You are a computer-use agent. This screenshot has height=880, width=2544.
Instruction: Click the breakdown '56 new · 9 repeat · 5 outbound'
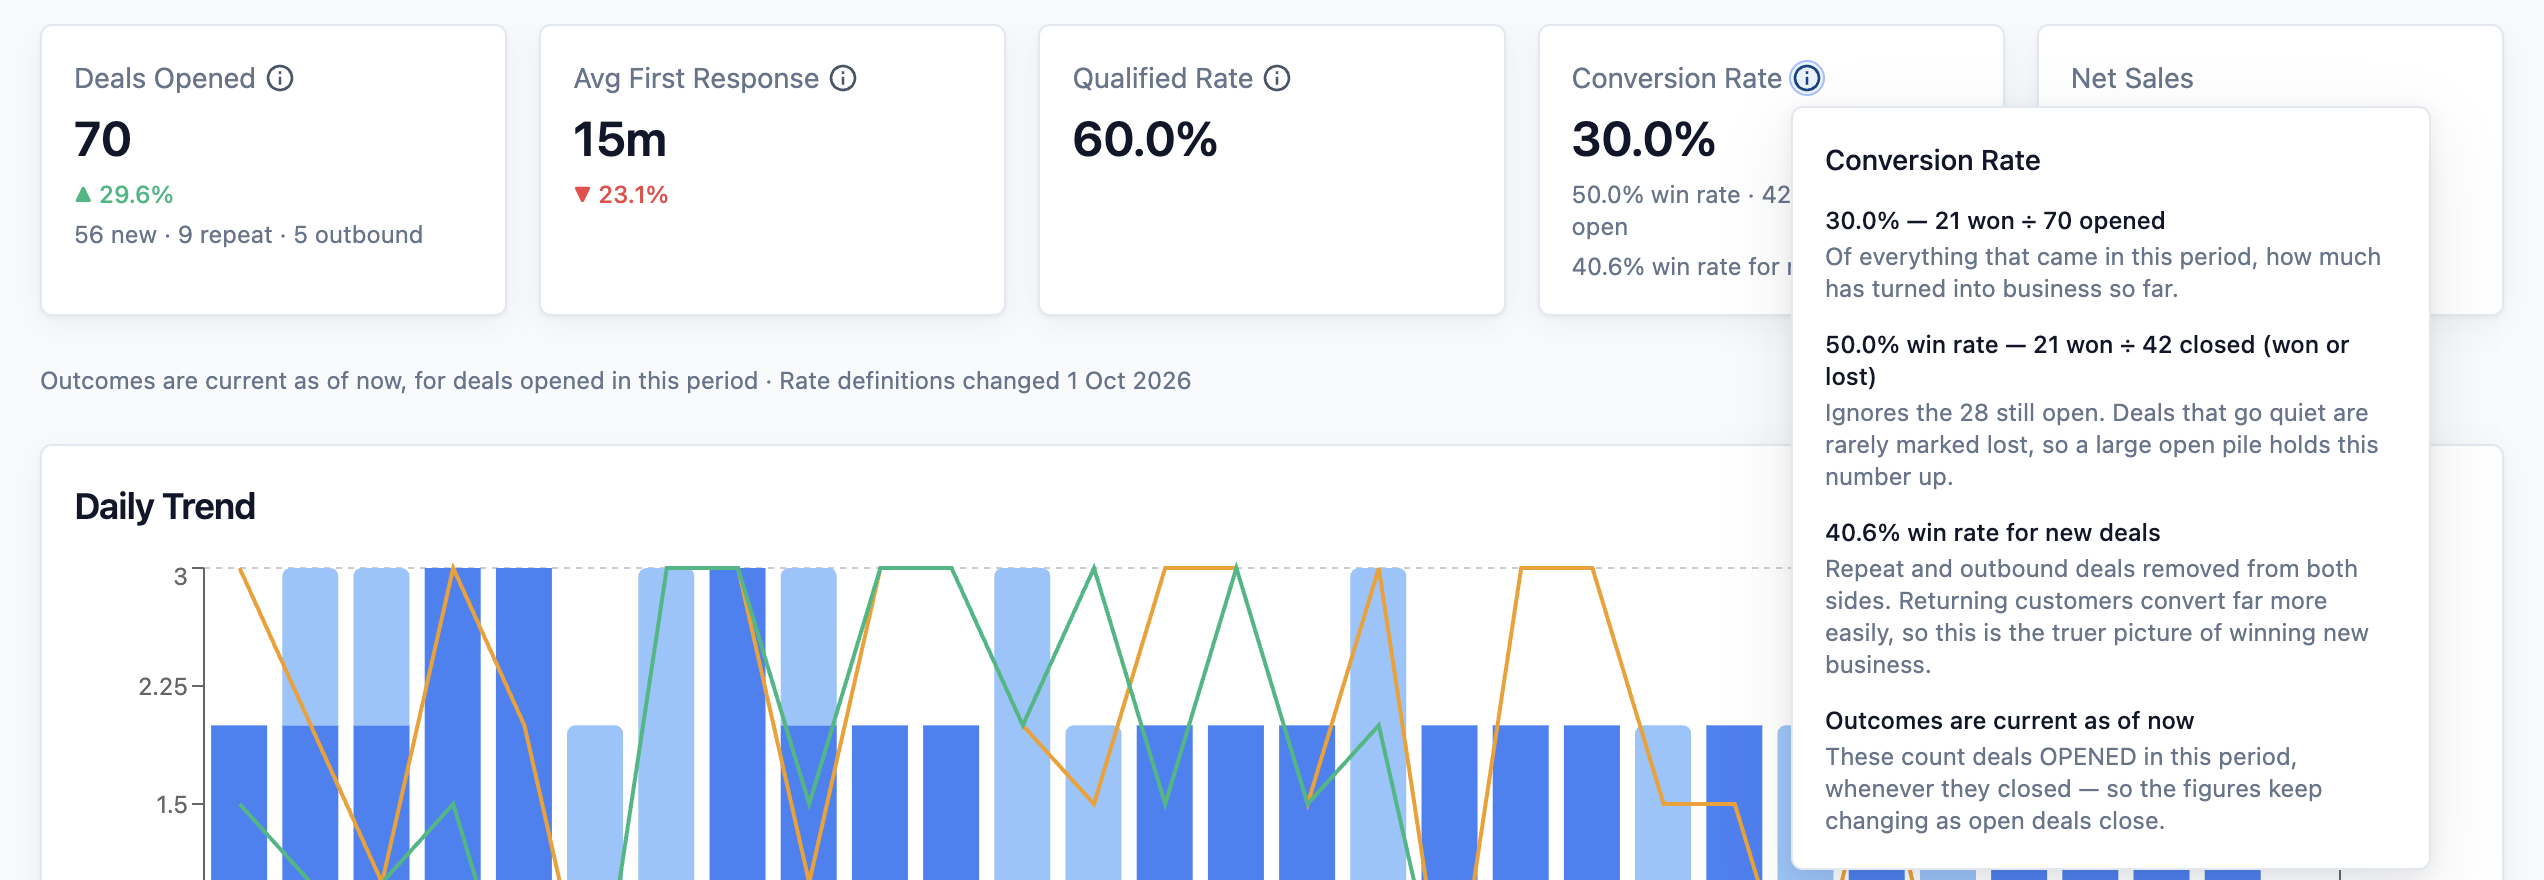(248, 234)
